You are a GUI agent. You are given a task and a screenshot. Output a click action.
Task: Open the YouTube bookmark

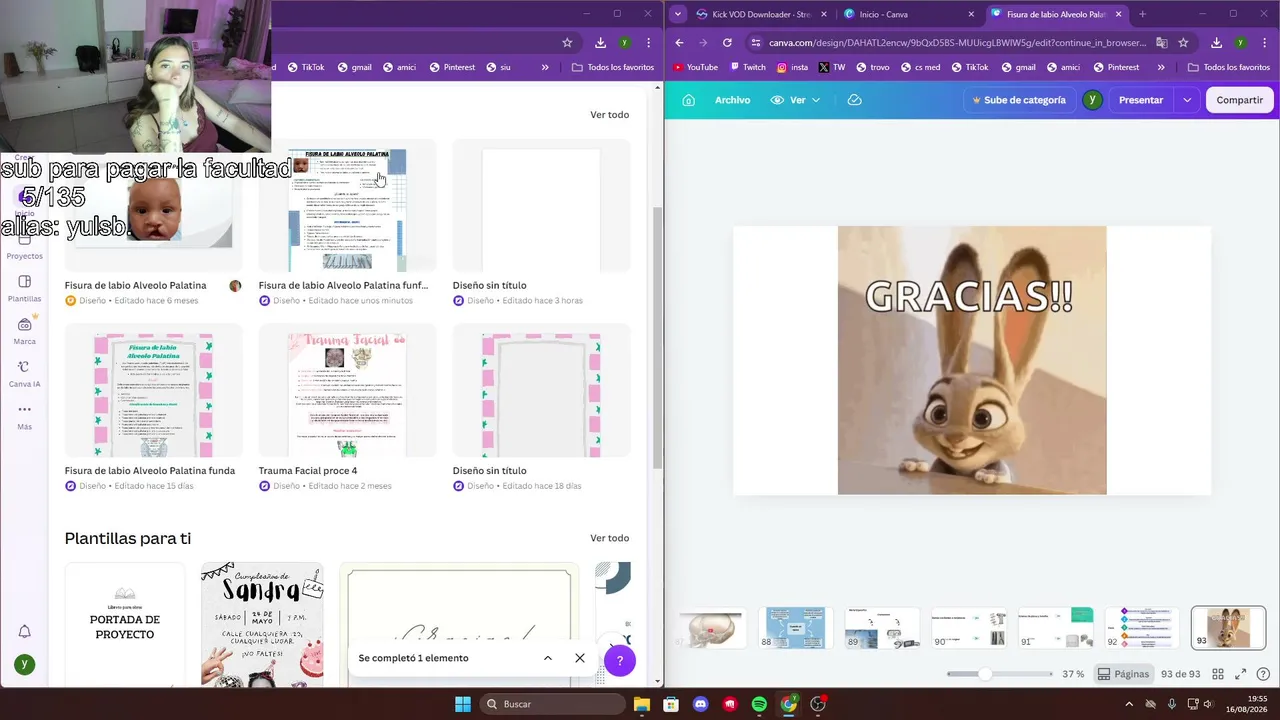[x=695, y=67]
